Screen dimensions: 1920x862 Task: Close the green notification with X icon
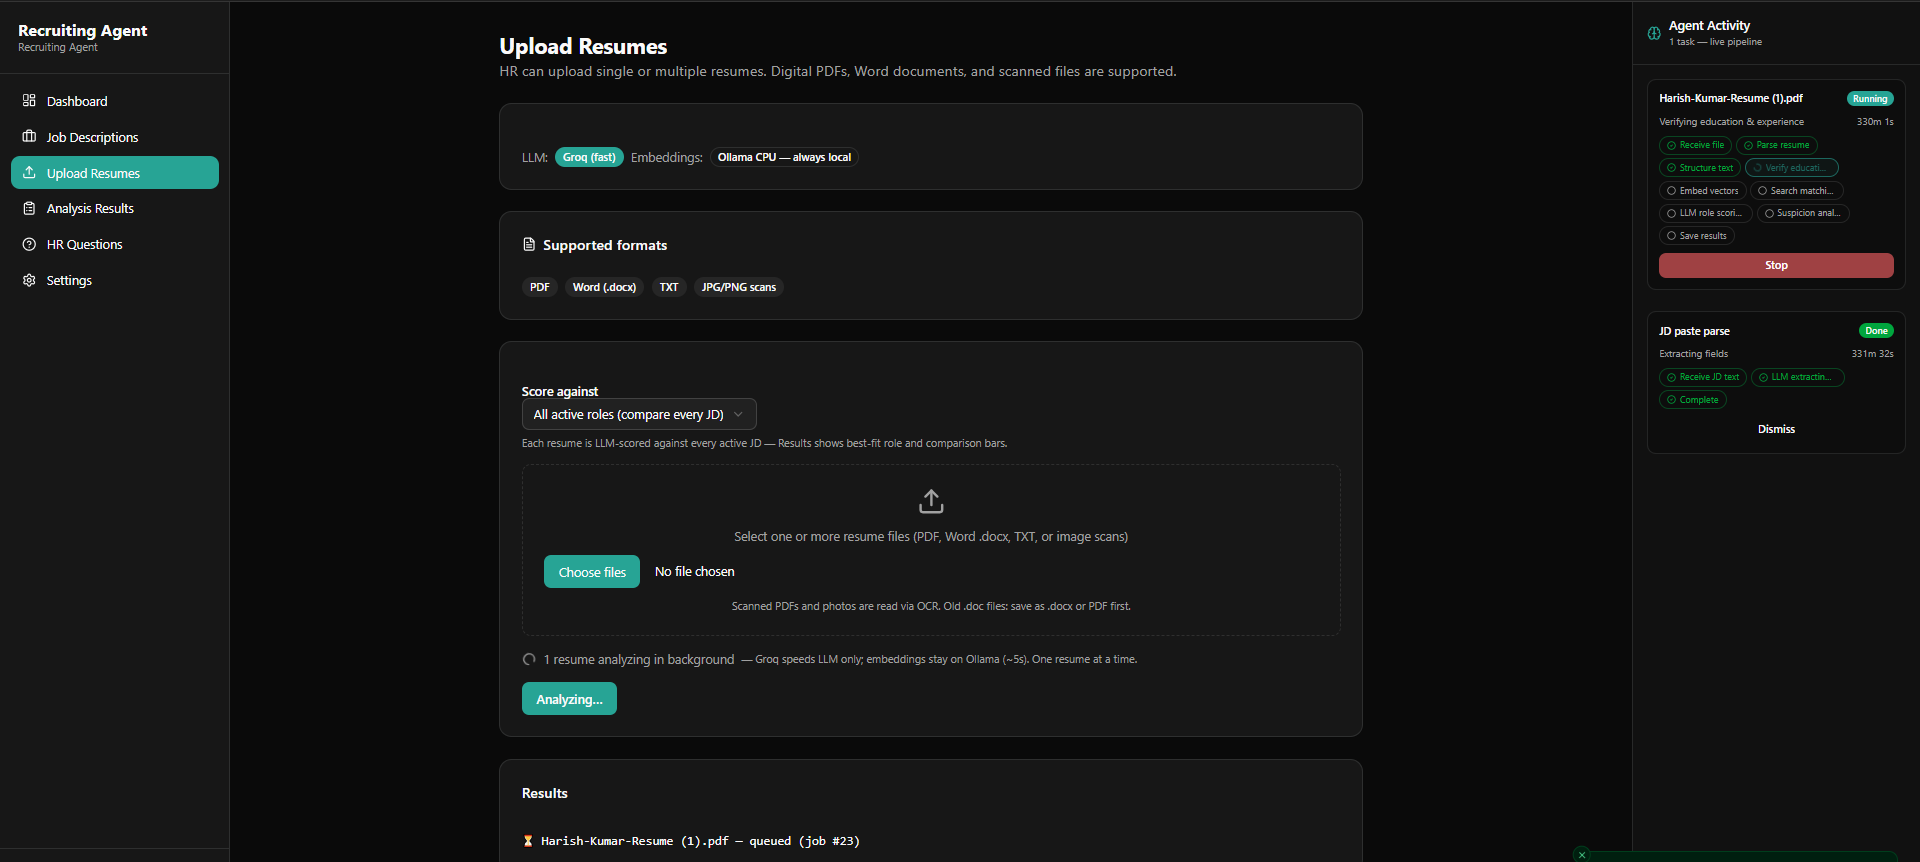[x=1582, y=855]
